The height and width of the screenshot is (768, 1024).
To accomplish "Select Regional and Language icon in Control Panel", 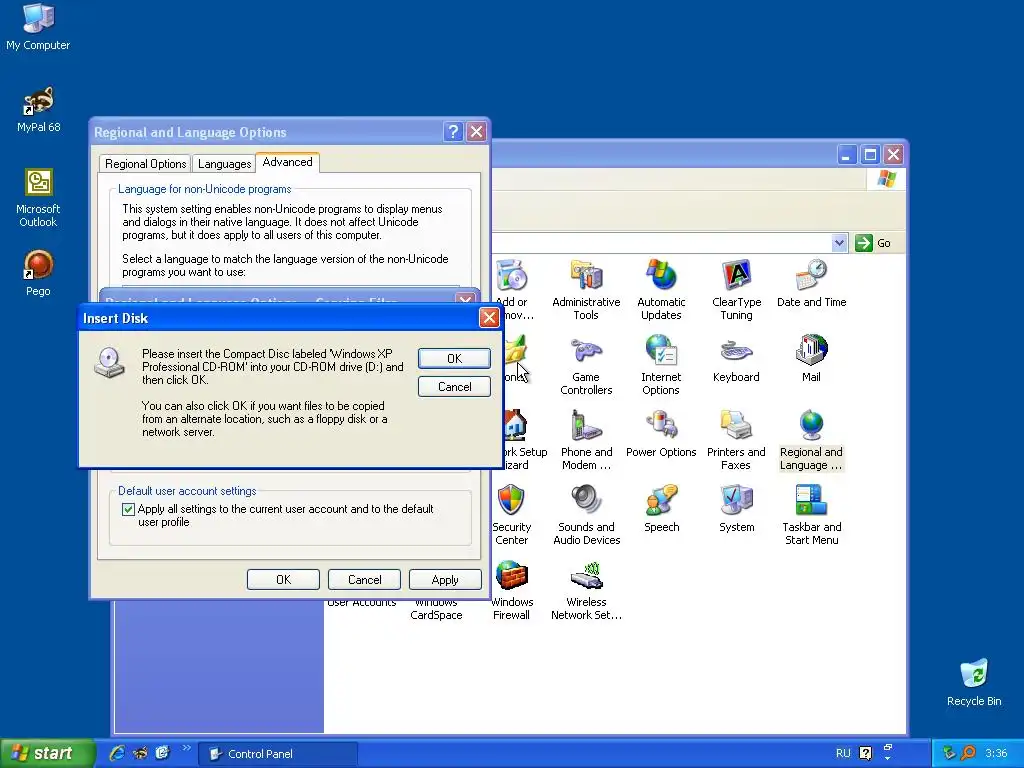I will click(811, 440).
